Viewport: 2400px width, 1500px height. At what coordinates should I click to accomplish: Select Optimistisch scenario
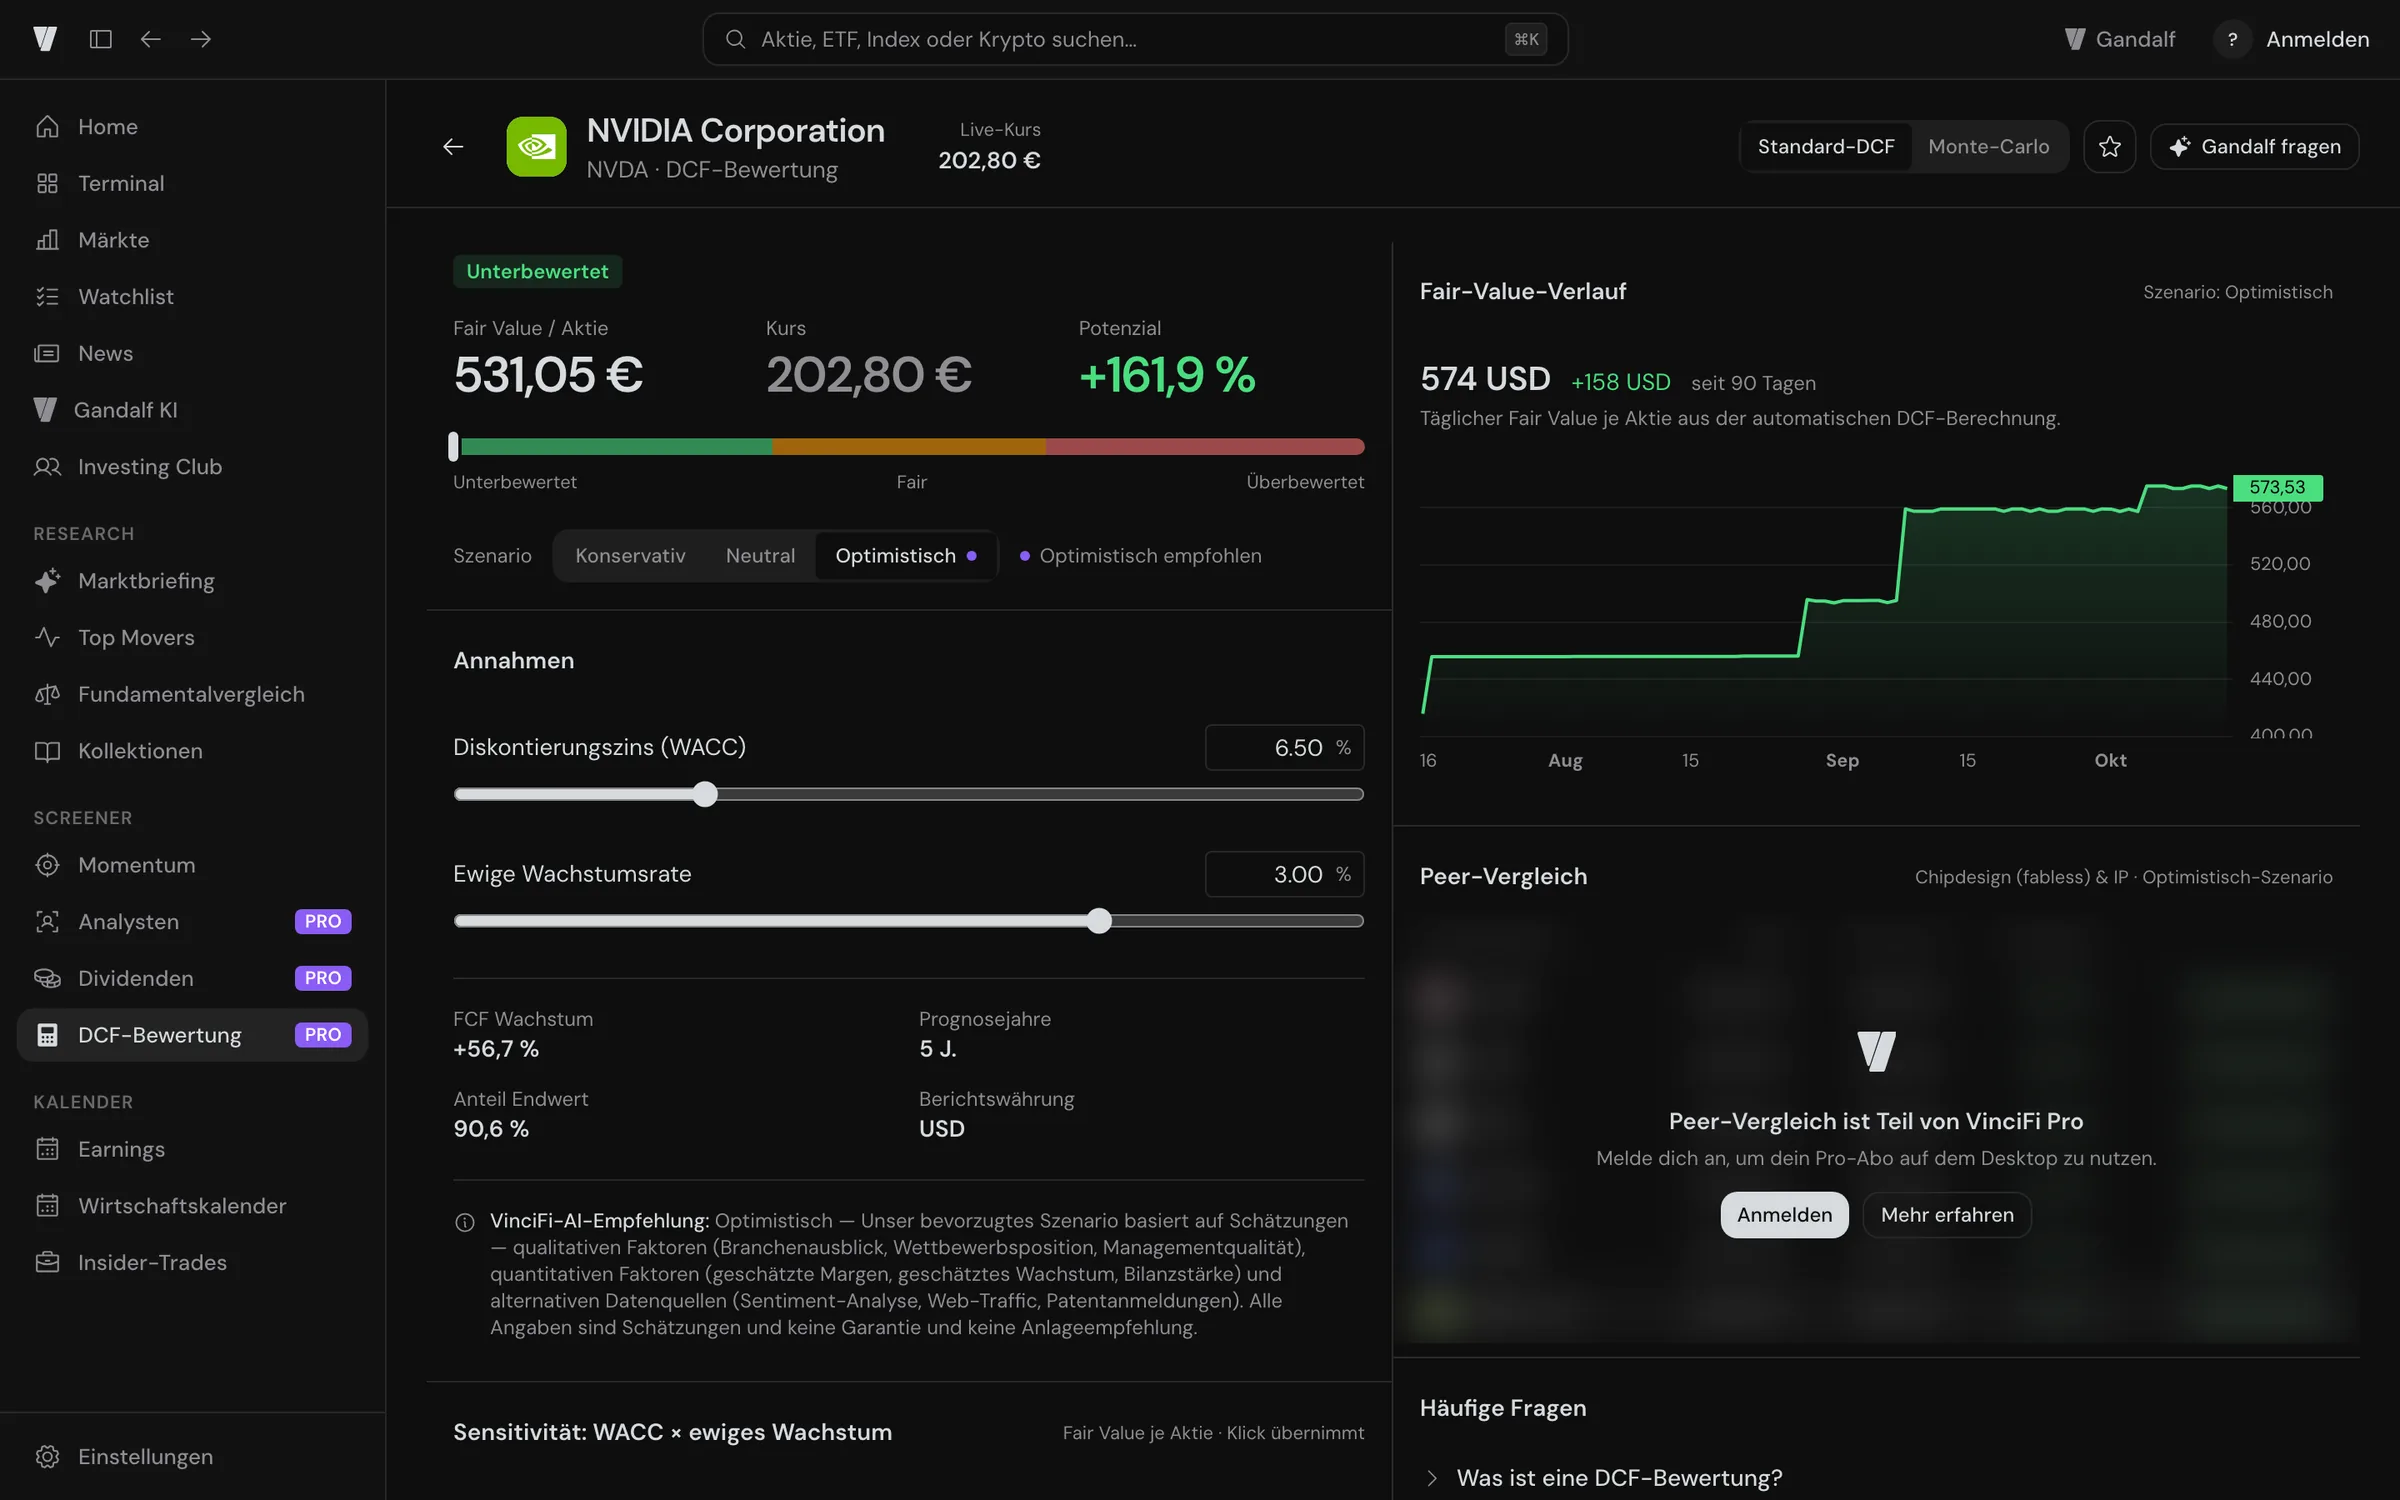pos(906,556)
